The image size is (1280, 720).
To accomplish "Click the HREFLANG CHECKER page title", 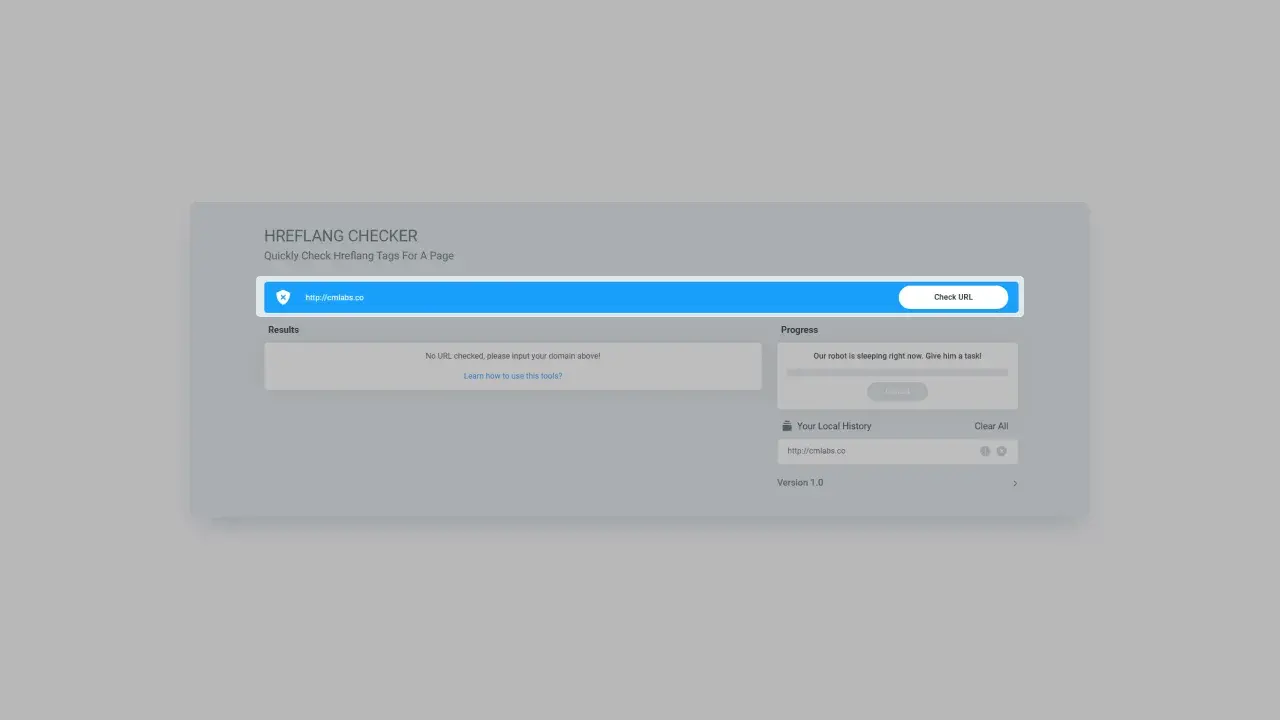I will [340, 235].
